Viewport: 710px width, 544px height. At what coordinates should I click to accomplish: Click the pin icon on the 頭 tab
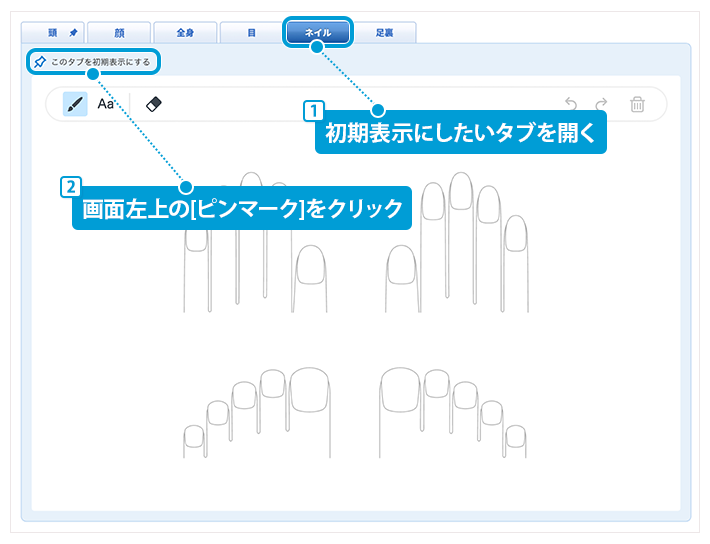[x=73, y=33]
